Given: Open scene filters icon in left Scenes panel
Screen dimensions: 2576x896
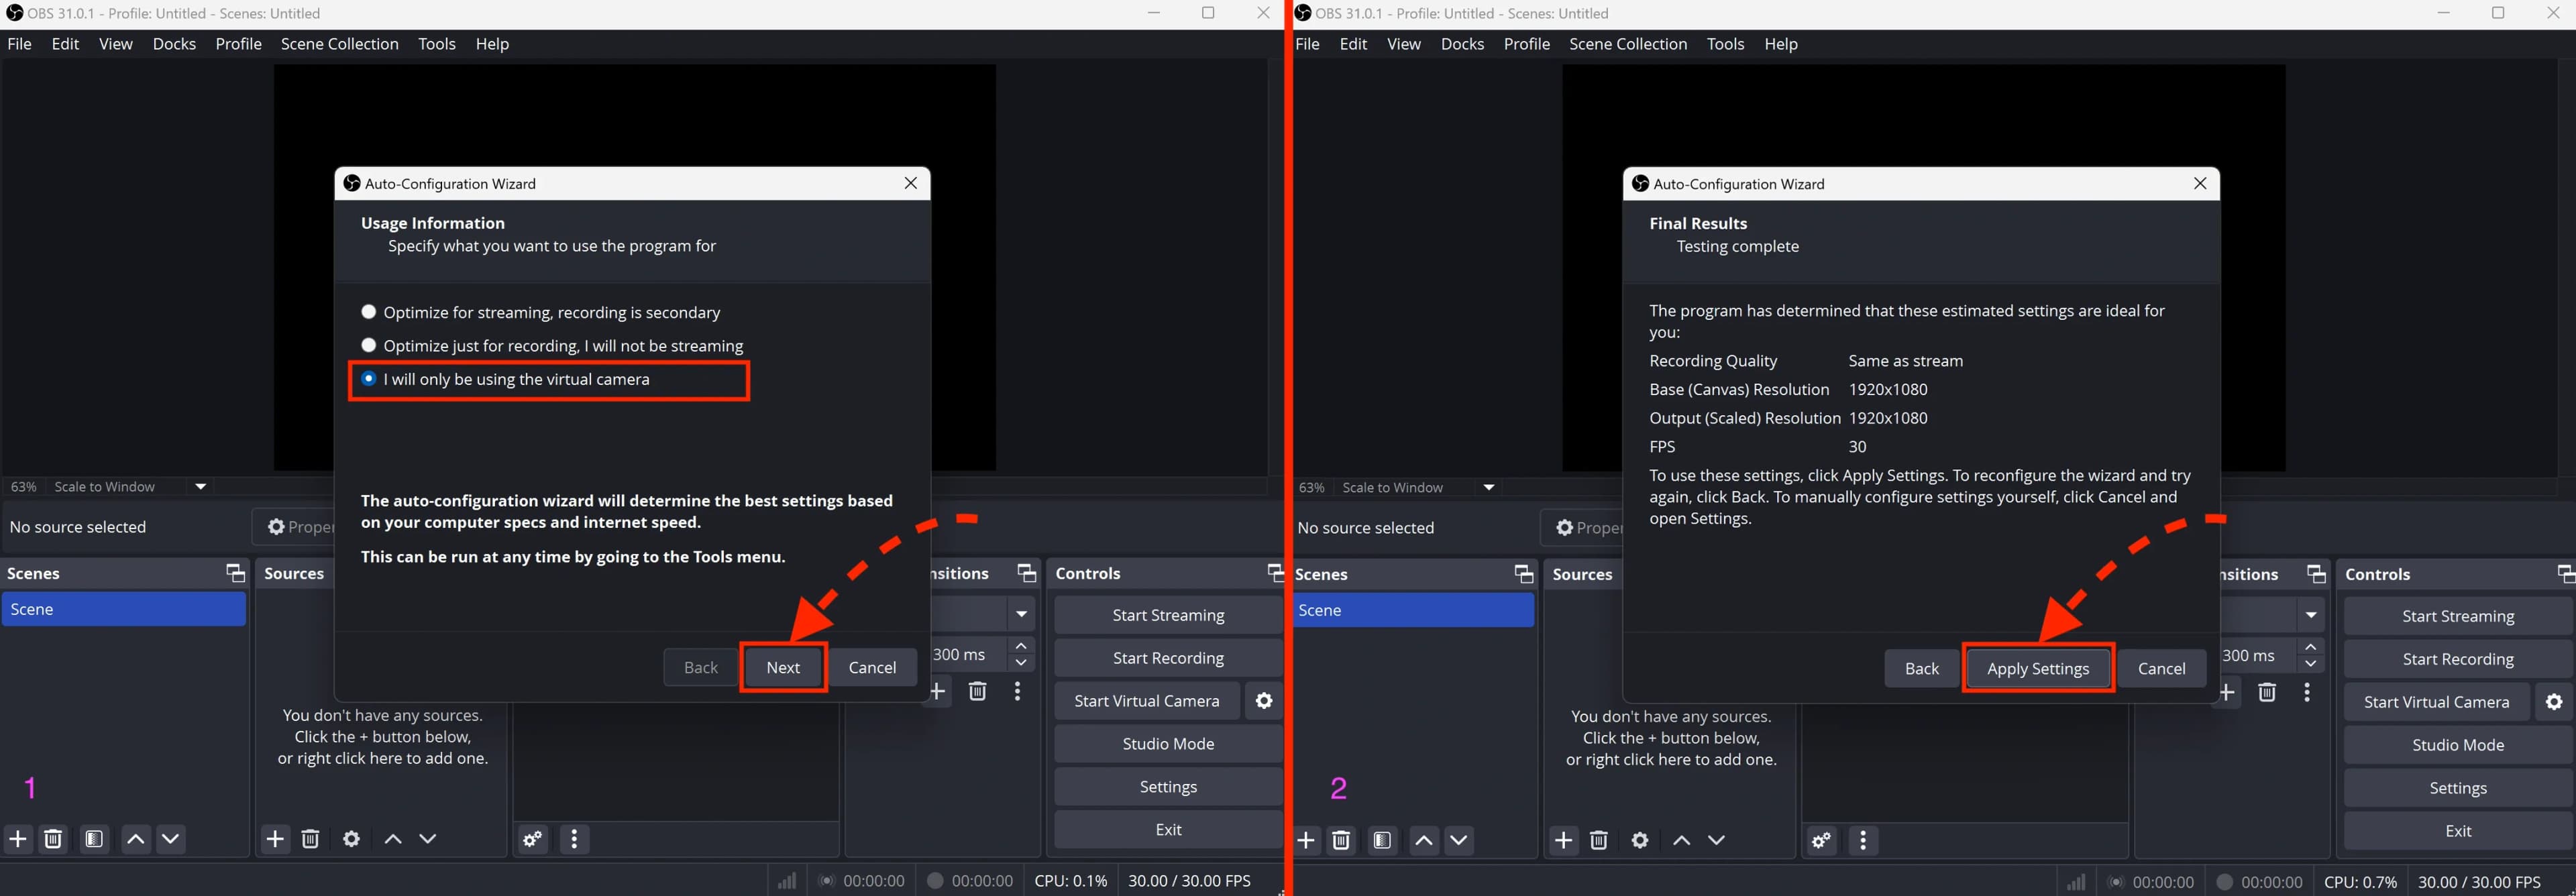Looking at the screenshot, I should tap(94, 838).
